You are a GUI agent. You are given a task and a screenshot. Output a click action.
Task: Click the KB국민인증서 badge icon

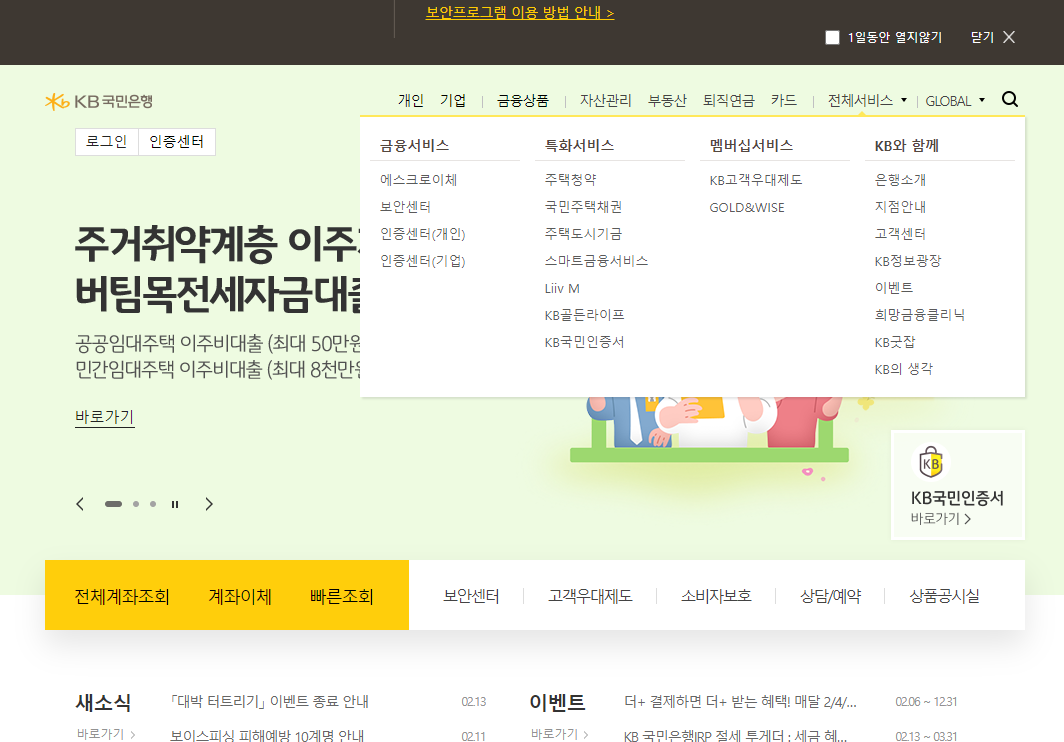pos(931,462)
